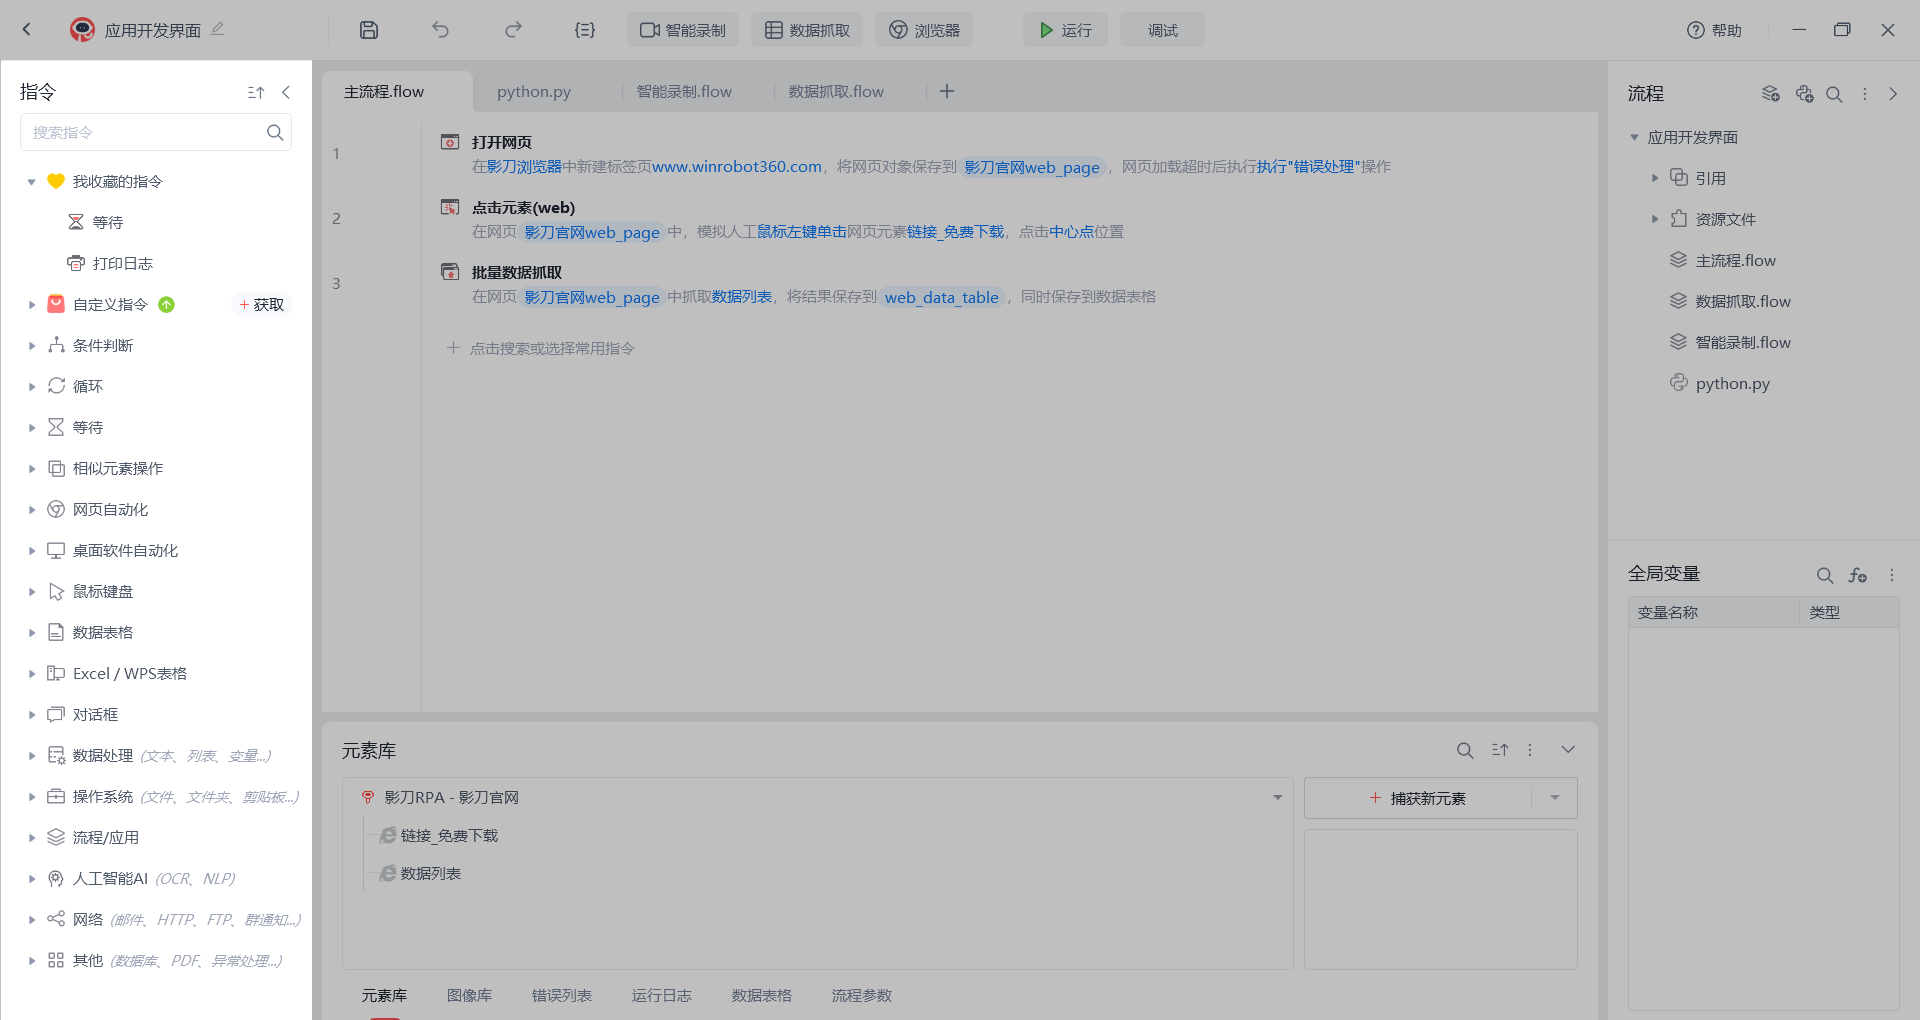
Task: Click the redo arrow icon
Action: coord(513,30)
